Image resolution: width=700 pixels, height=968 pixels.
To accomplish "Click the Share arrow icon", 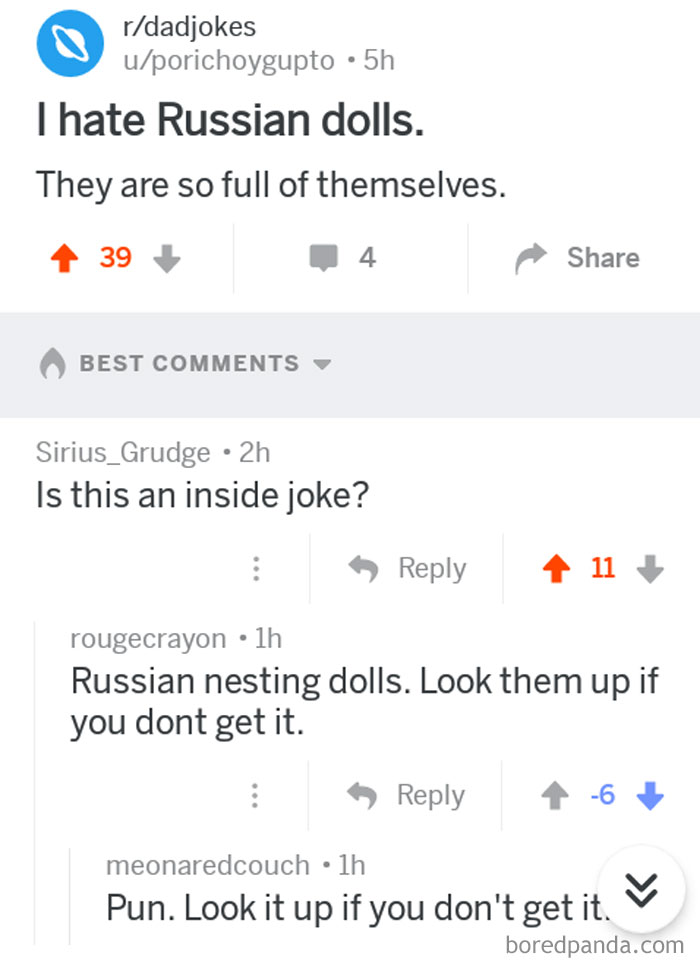I will (527, 256).
